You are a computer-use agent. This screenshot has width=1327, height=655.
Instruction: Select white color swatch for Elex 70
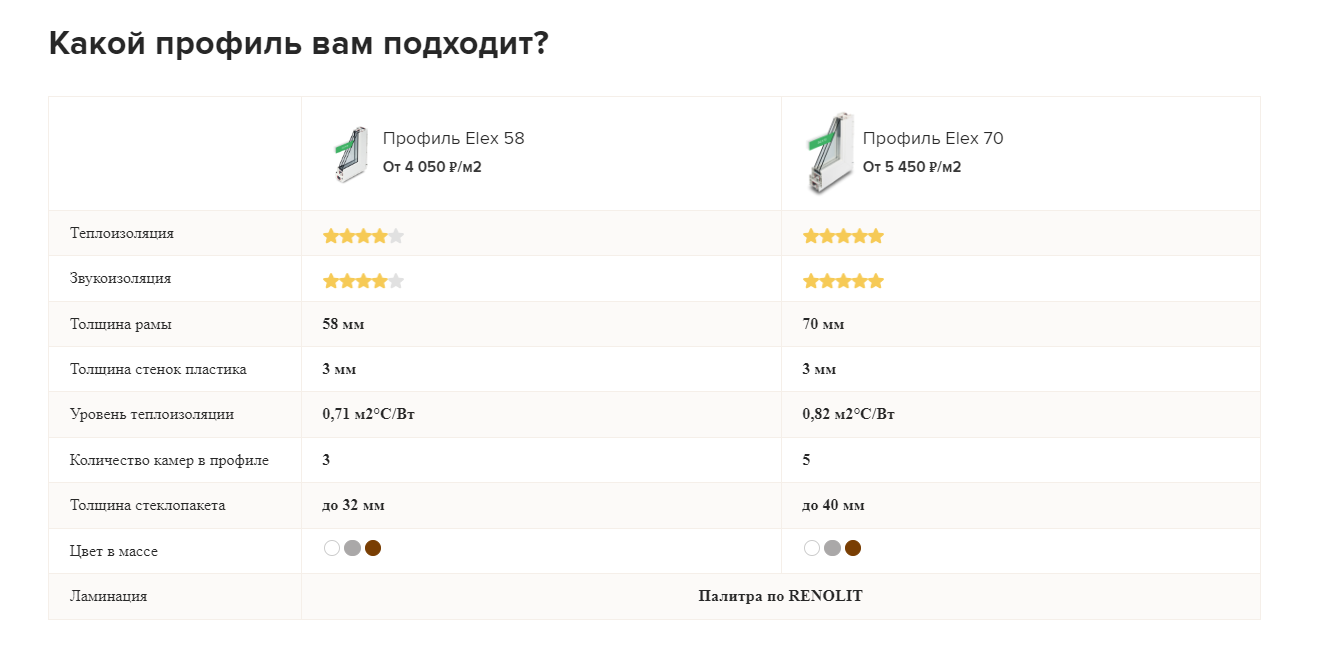click(812, 548)
